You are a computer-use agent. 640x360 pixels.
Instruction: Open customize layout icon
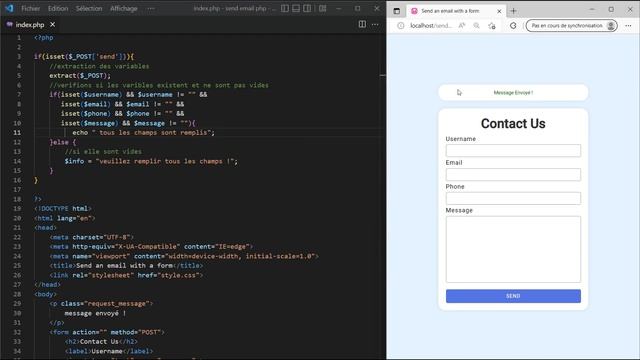point(322,8)
